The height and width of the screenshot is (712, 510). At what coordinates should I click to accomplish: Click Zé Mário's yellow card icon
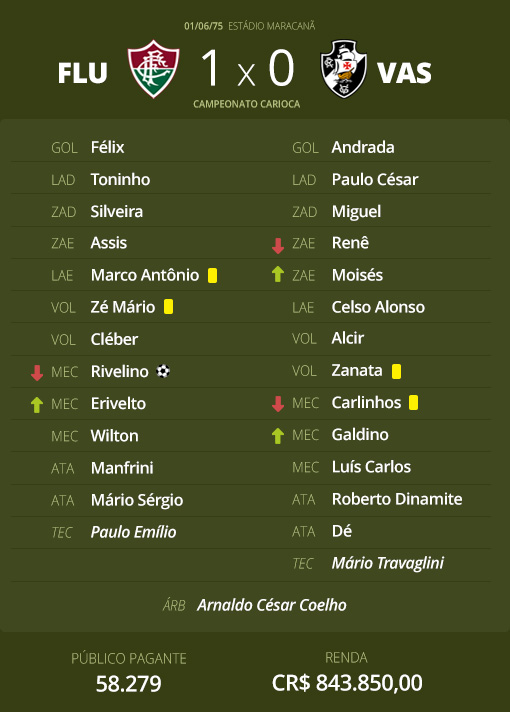click(x=168, y=307)
